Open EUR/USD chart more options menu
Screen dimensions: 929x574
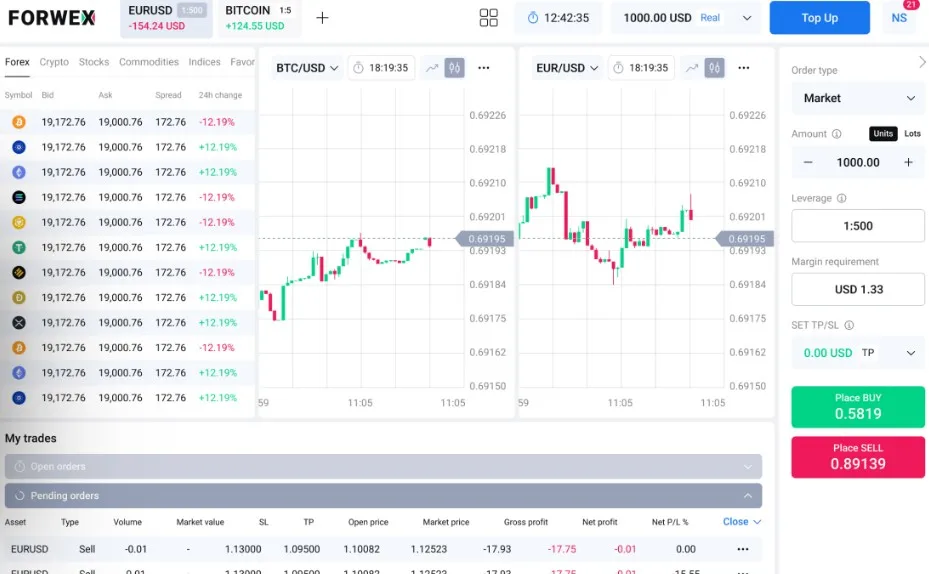(744, 68)
